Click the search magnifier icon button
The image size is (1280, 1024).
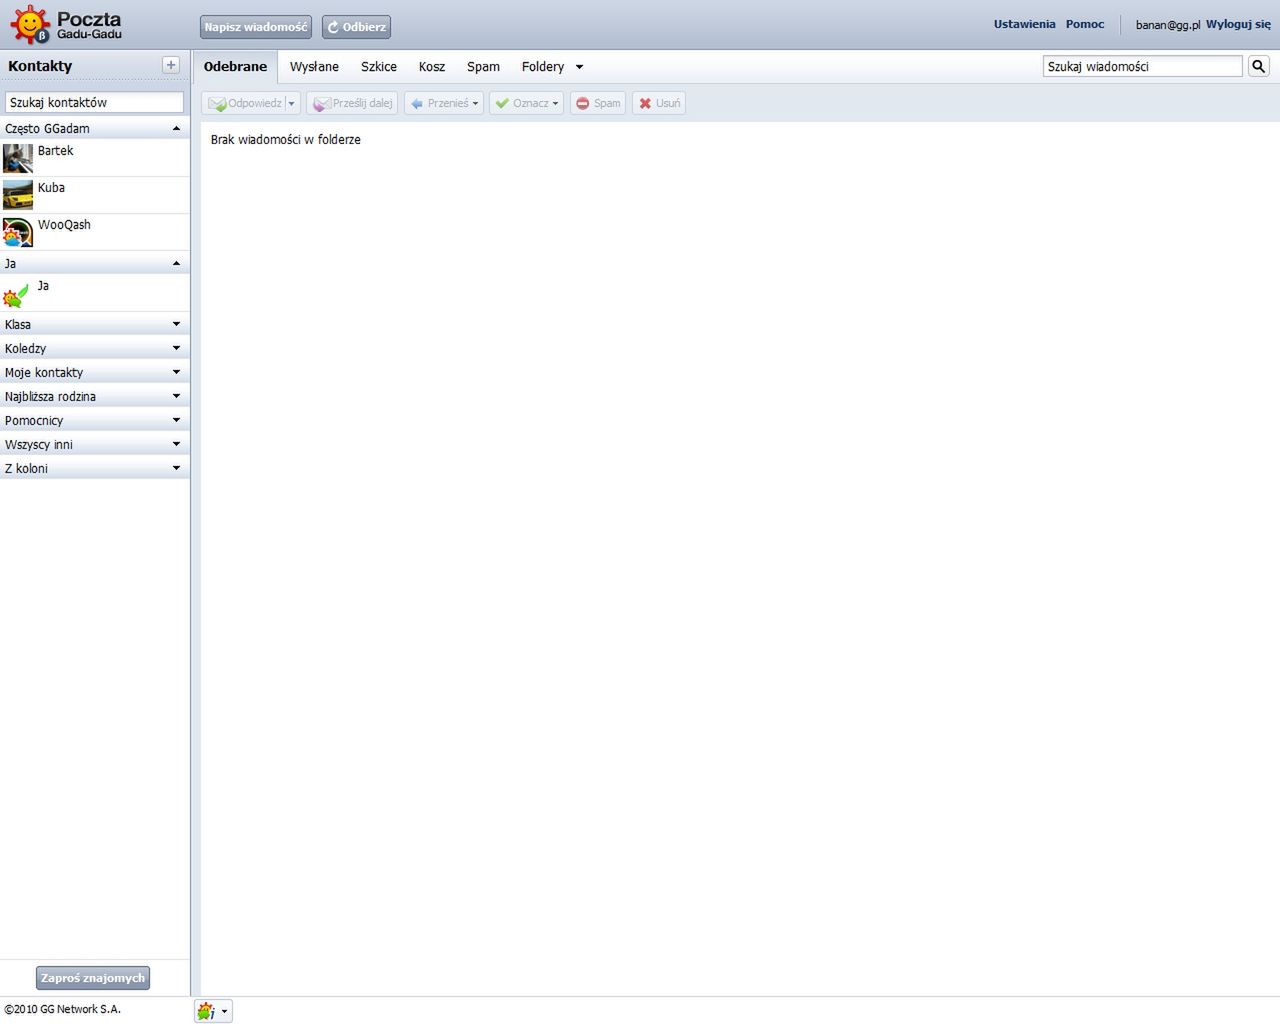[1259, 66]
